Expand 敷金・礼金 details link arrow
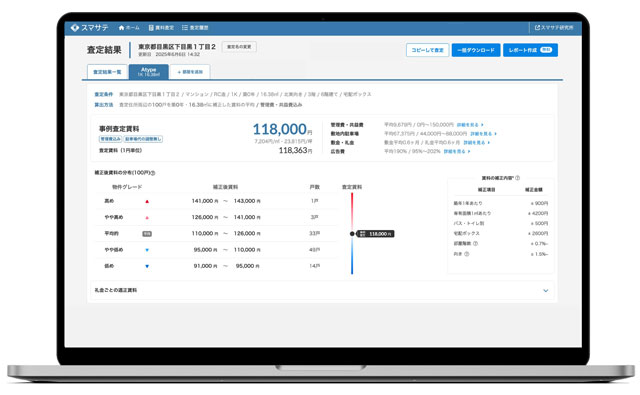This screenshot has height=395, width=640. point(489,143)
